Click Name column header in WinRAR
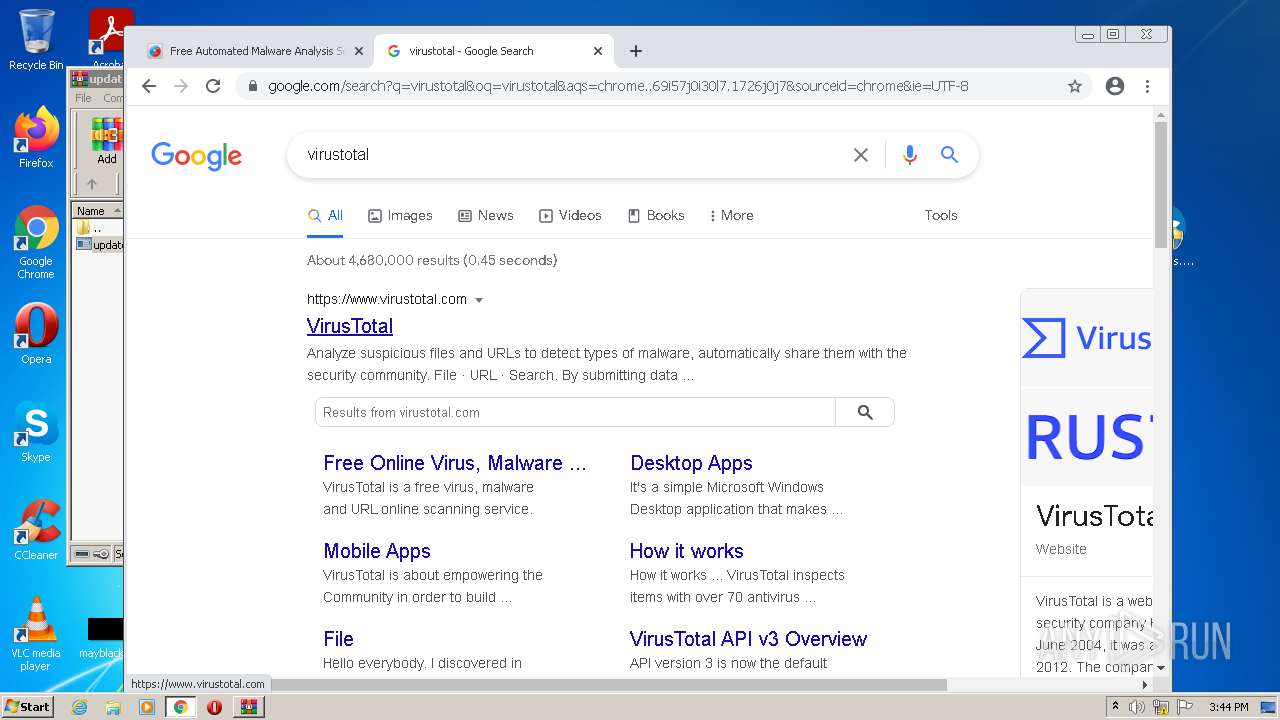 click(x=96, y=210)
